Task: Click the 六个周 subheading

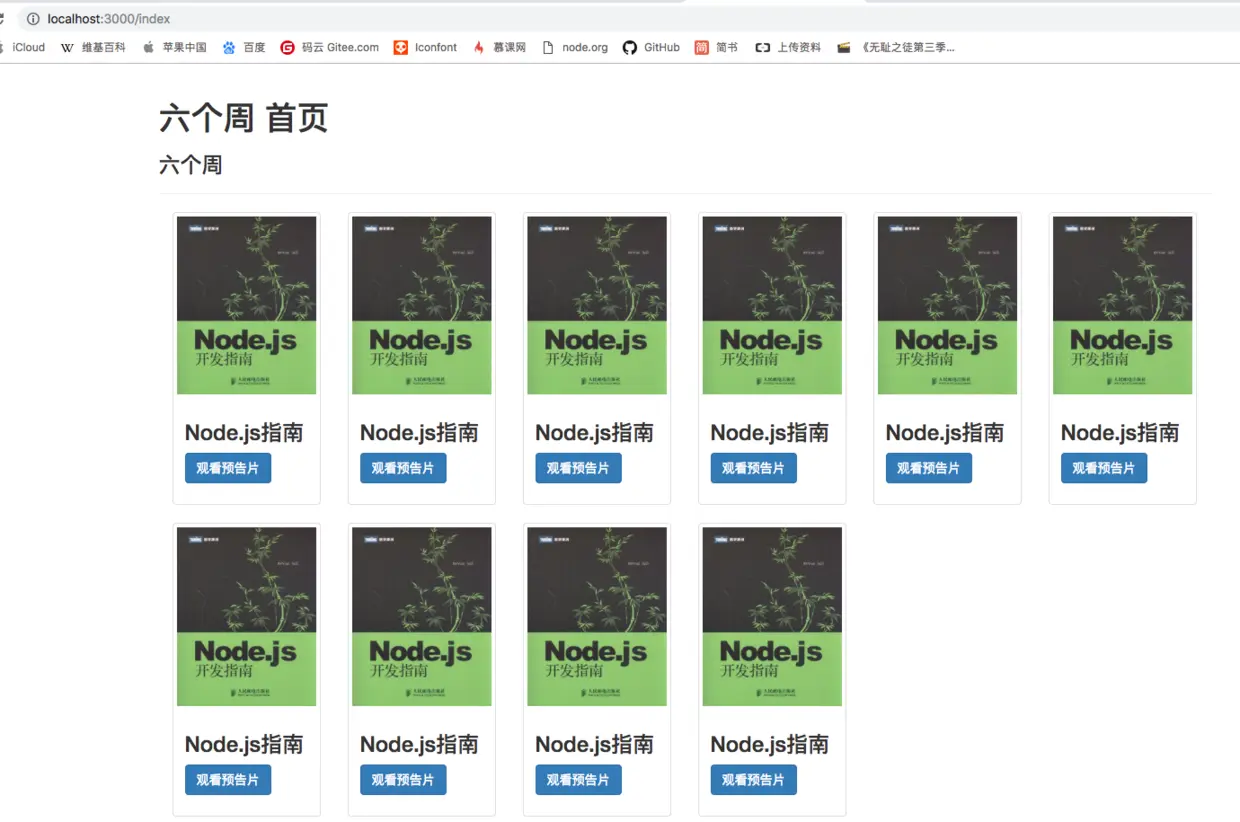Action: [x=191, y=165]
